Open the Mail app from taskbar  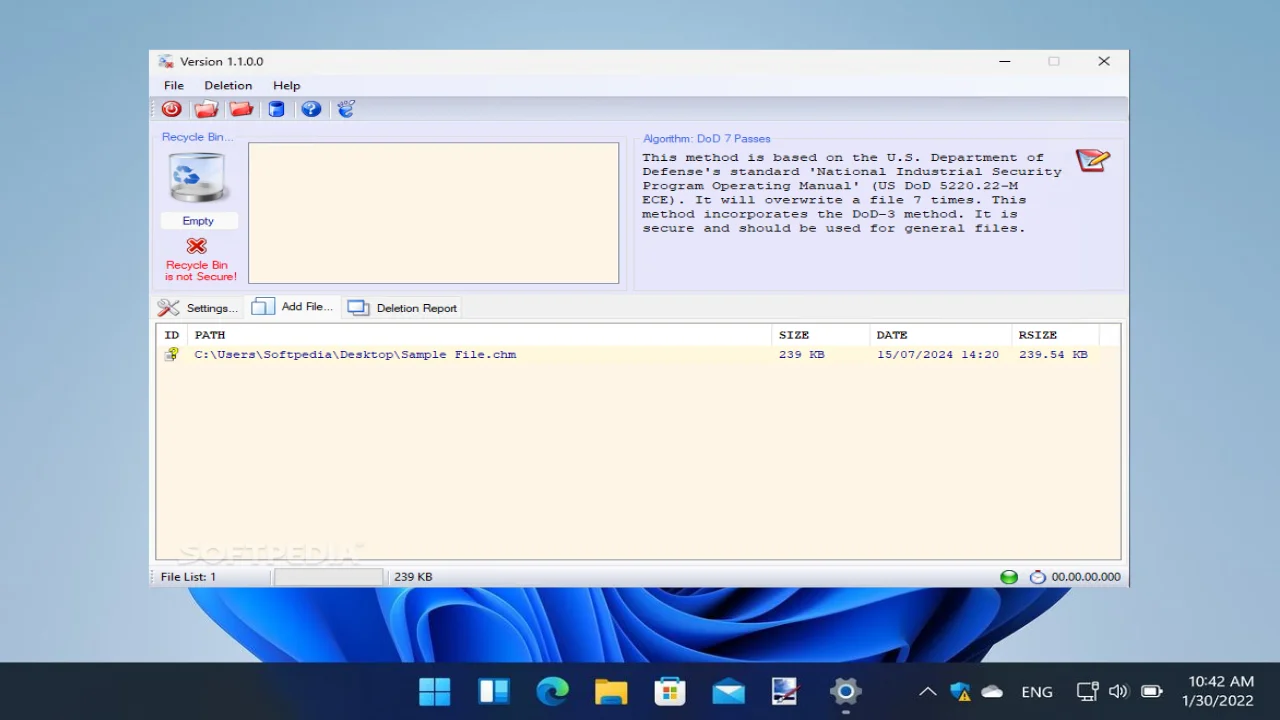pos(728,691)
